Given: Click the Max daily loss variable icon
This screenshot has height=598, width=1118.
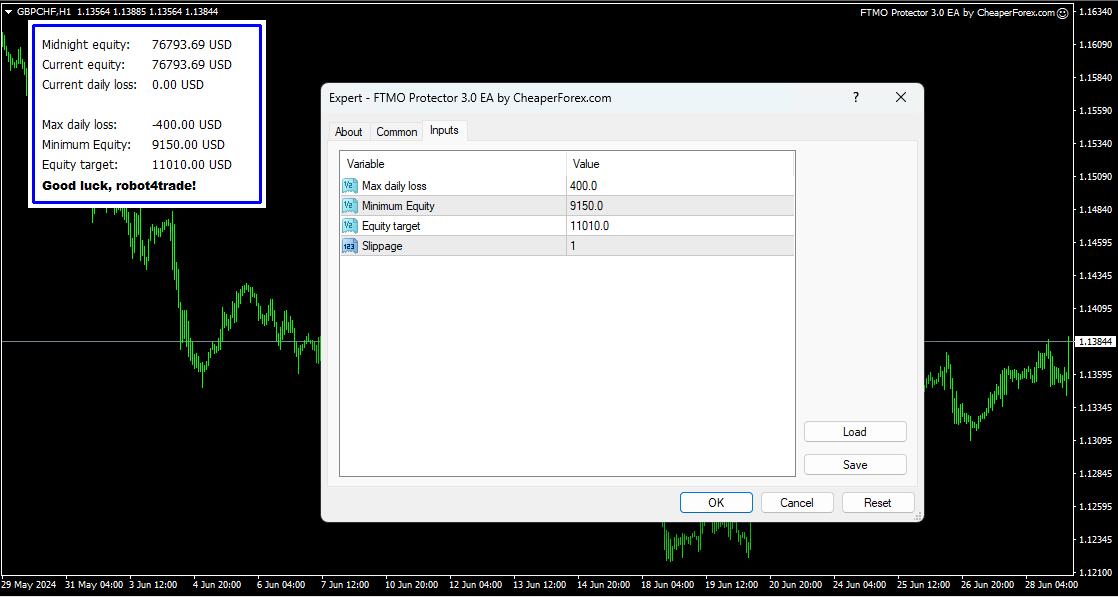Looking at the screenshot, I should (349, 186).
